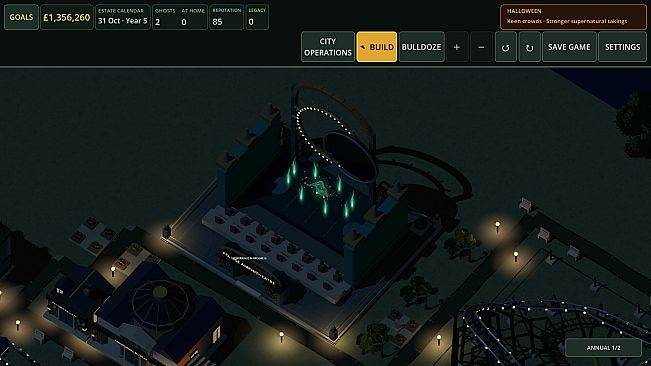Check the Ghosts at home counter
Screen dimensions: 651x366
(x=179, y=17)
